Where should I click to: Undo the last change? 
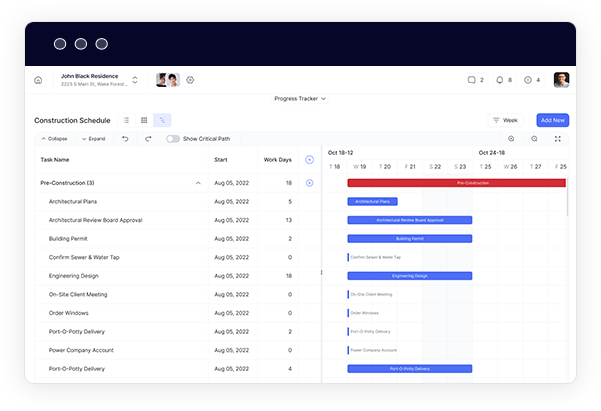click(x=125, y=139)
